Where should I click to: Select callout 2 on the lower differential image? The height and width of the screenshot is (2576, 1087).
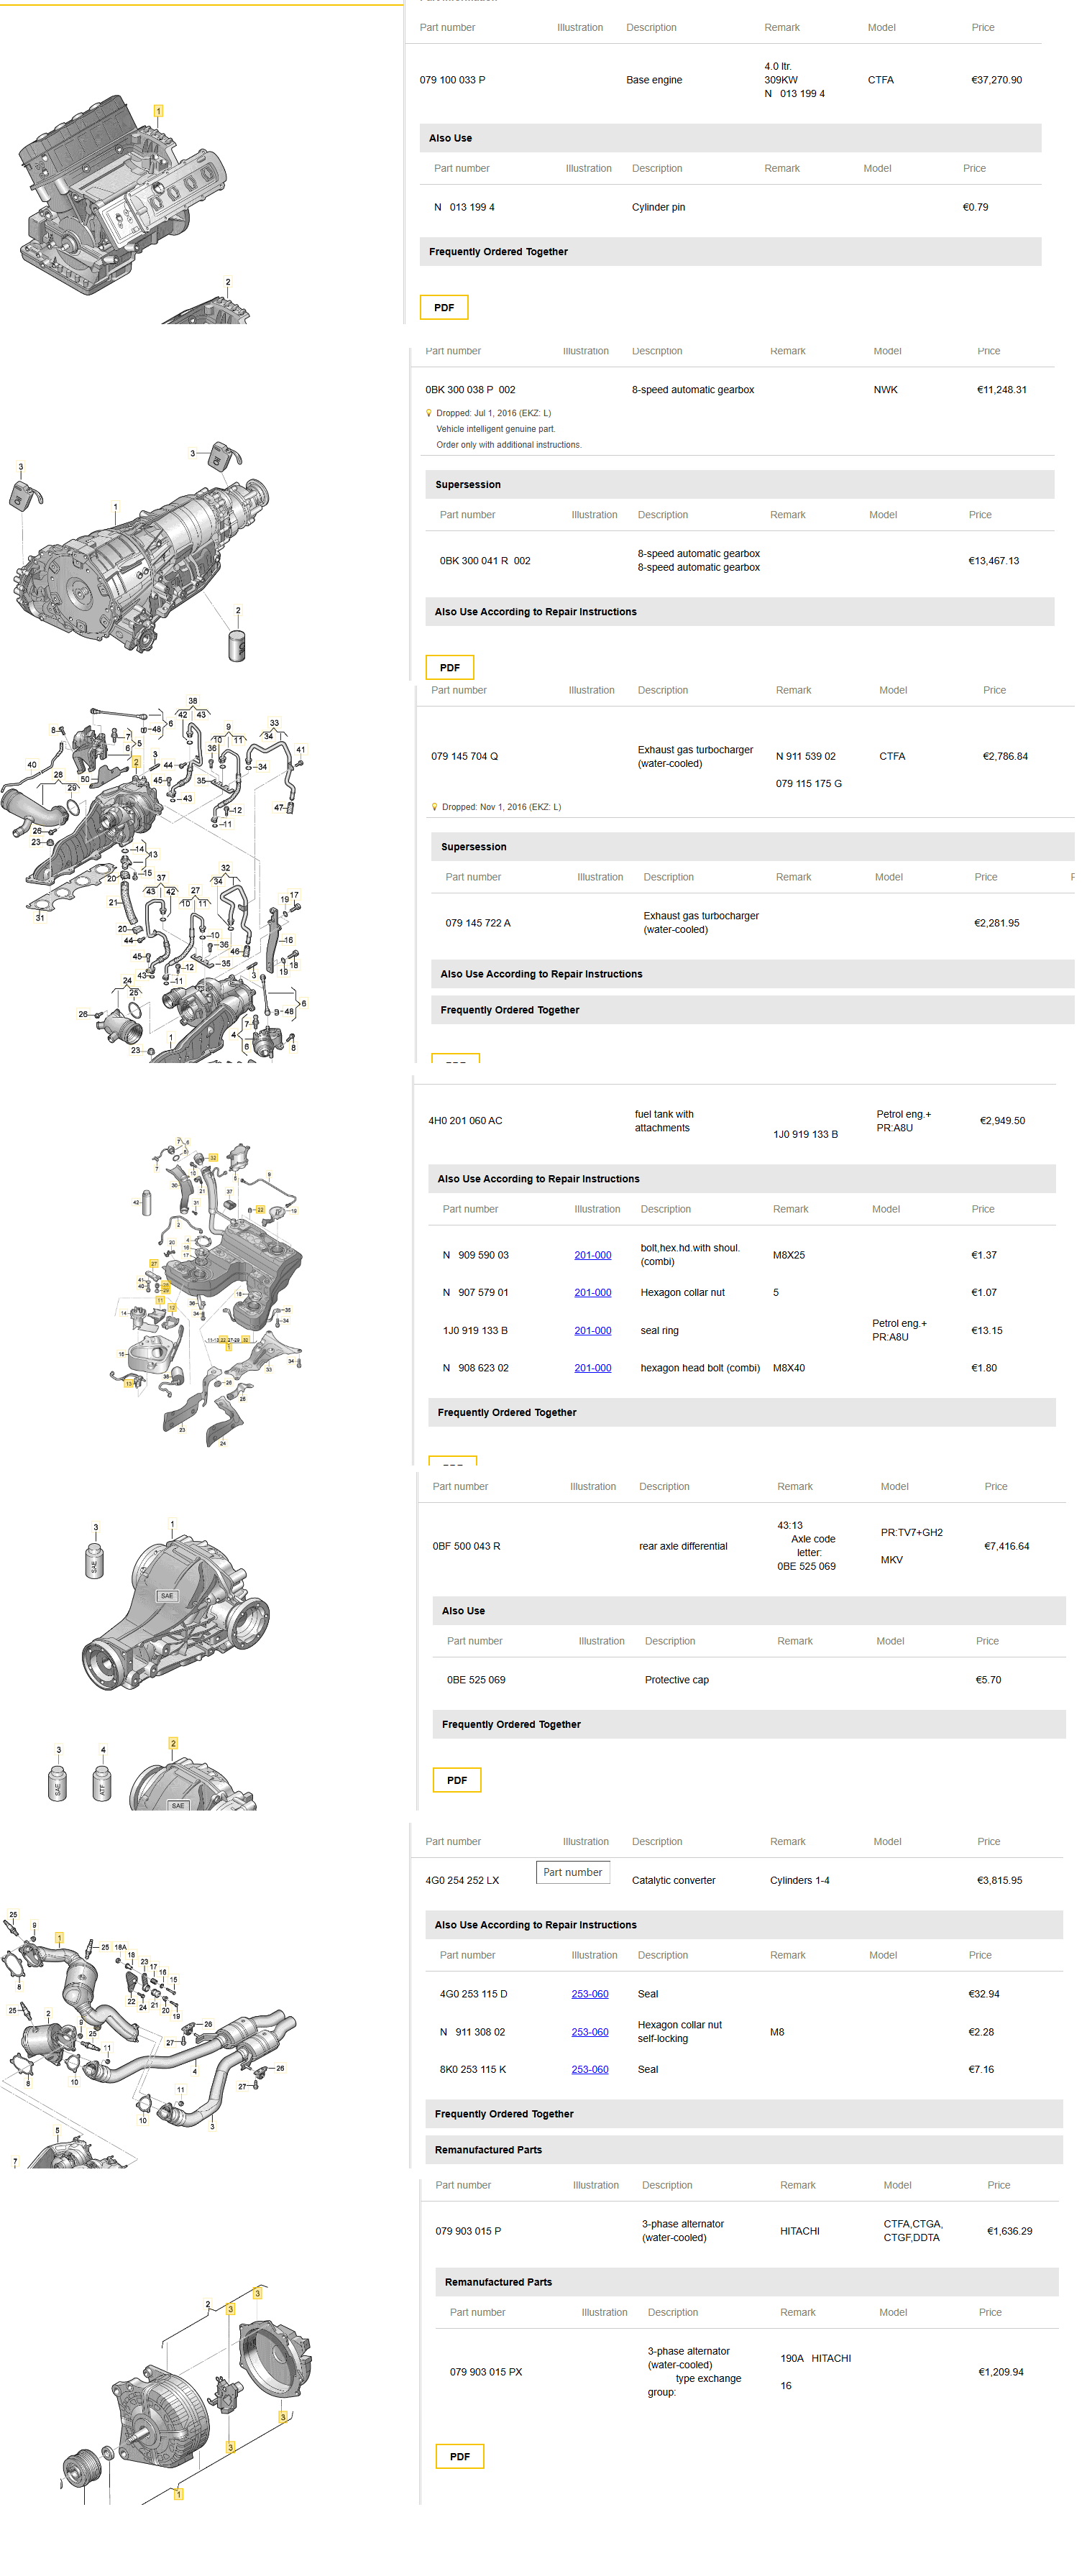coord(173,1743)
